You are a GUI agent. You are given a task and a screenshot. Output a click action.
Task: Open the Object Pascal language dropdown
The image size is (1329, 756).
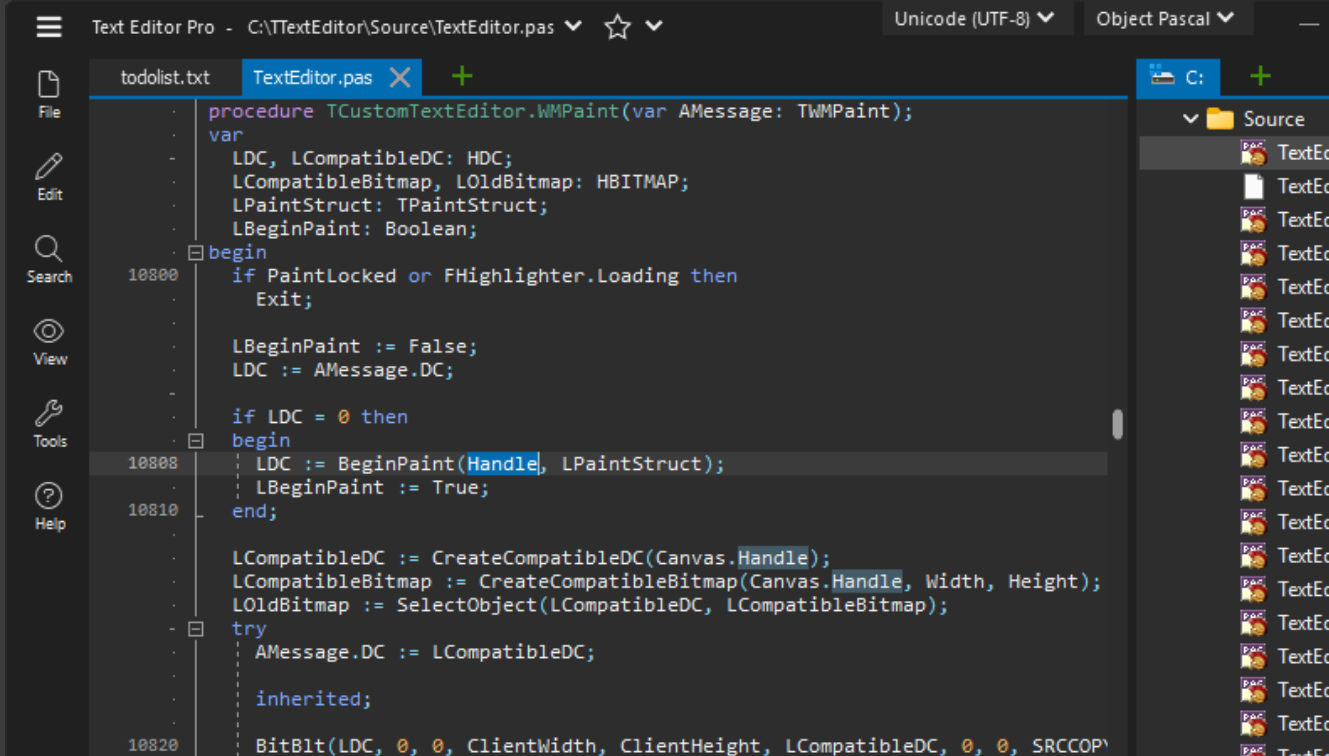[x=1167, y=17]
